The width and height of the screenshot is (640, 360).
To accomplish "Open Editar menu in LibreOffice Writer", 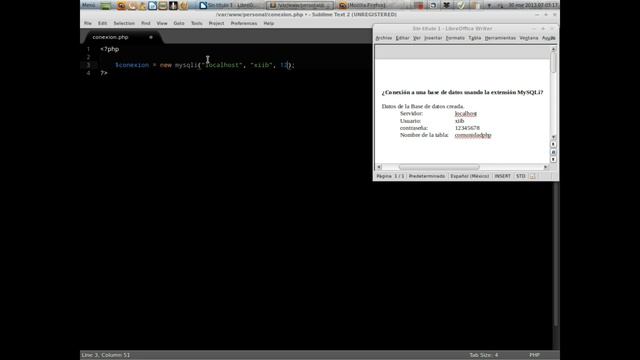I will (x=402, y=38).
